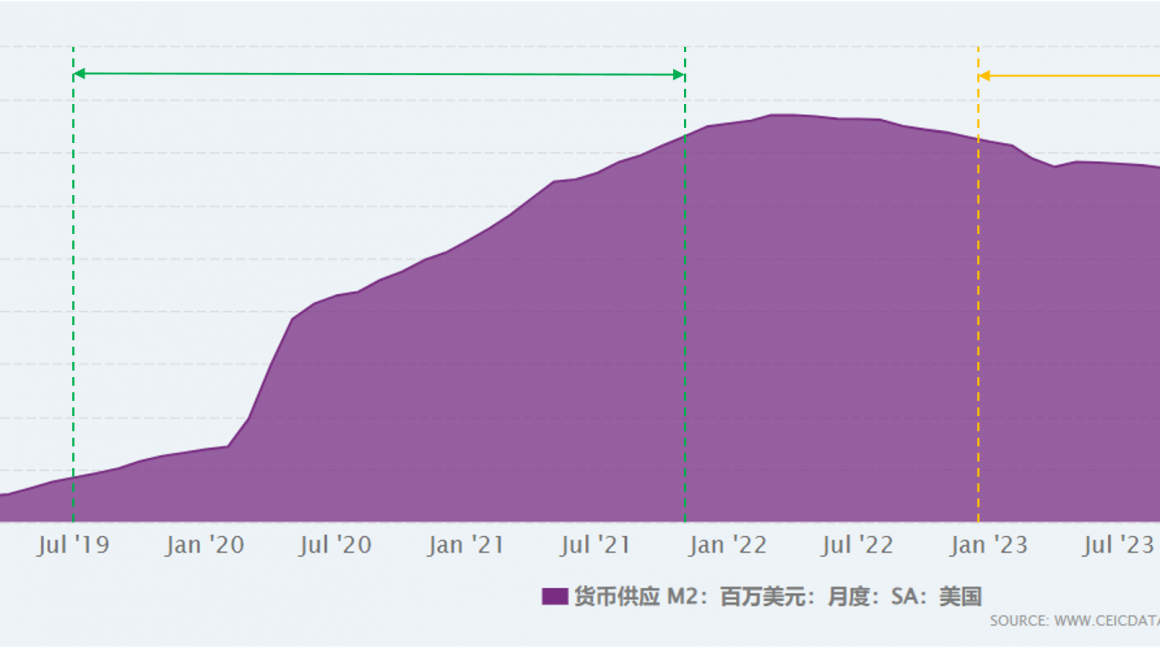1160x653 pixels.
Task: Pick the Jan '22 x-axis label
Action: click(728, 545)
